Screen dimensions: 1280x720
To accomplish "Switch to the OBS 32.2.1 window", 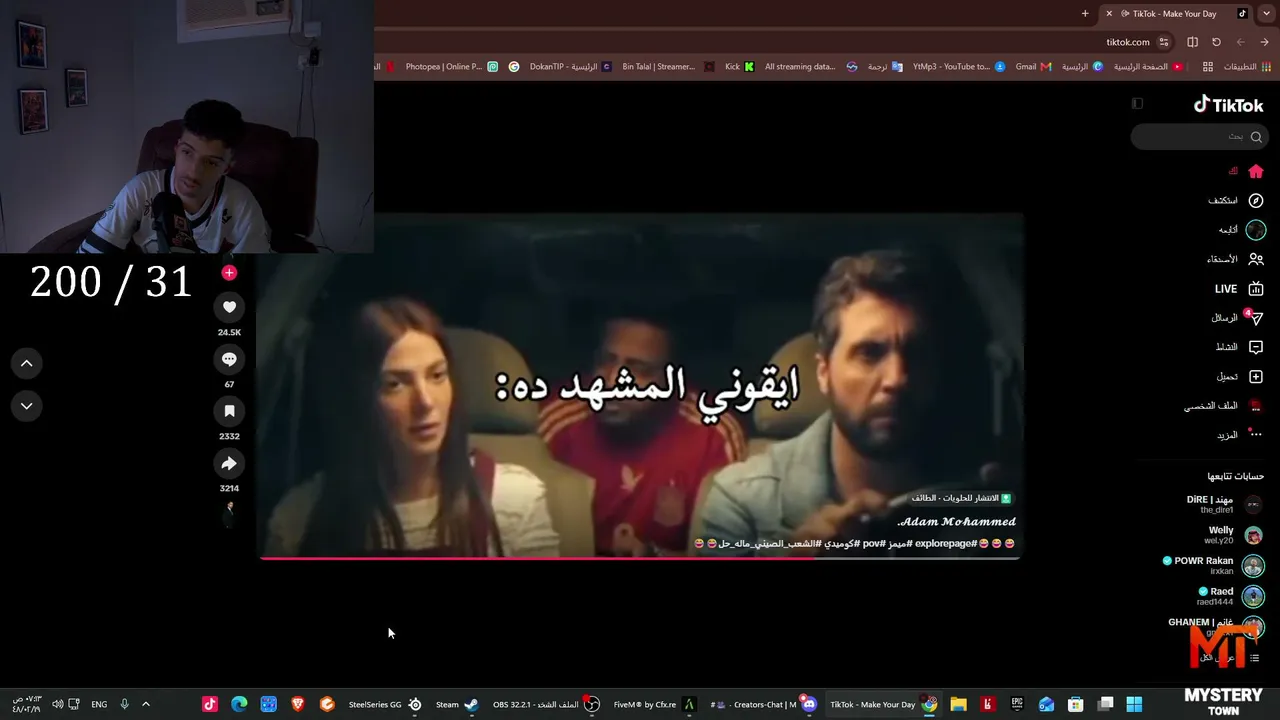I will (546, 704).
